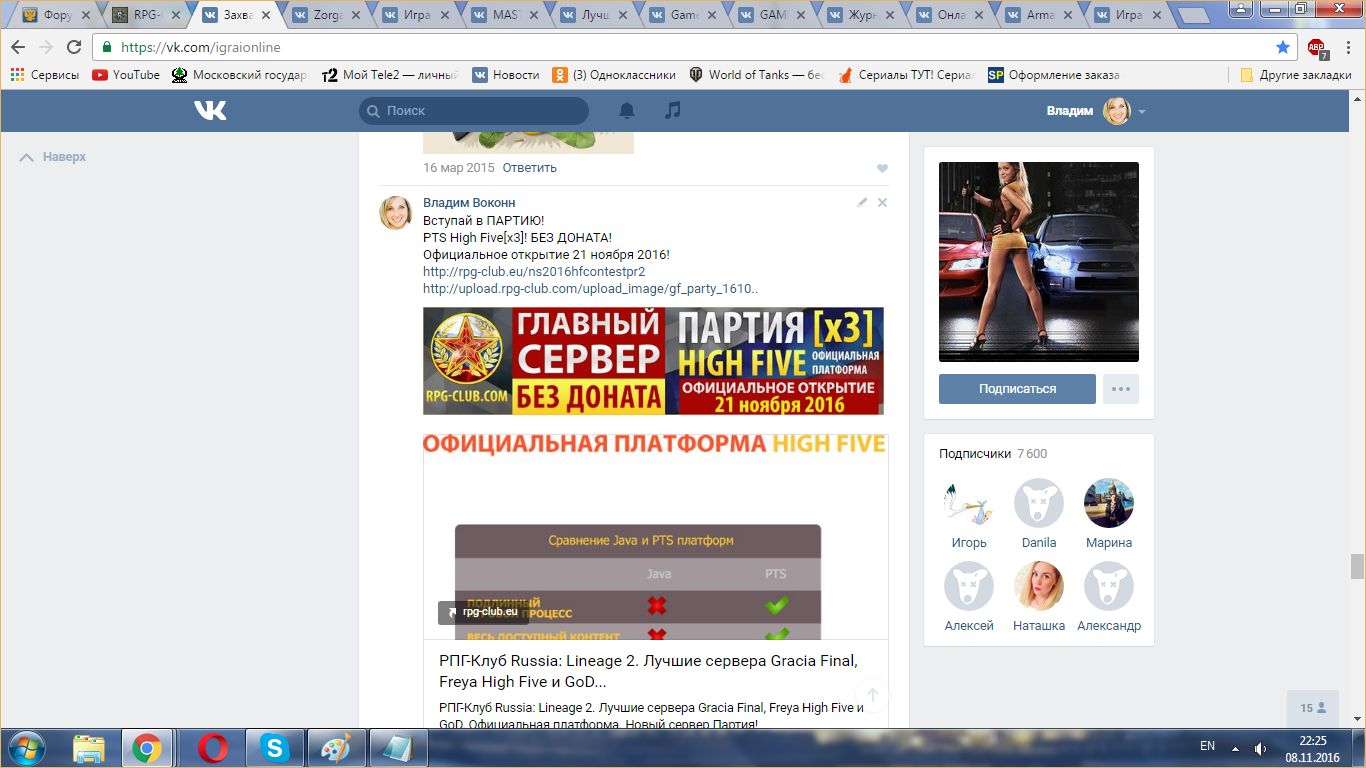Open File Explorer from the taskbar

pos(89,748)
